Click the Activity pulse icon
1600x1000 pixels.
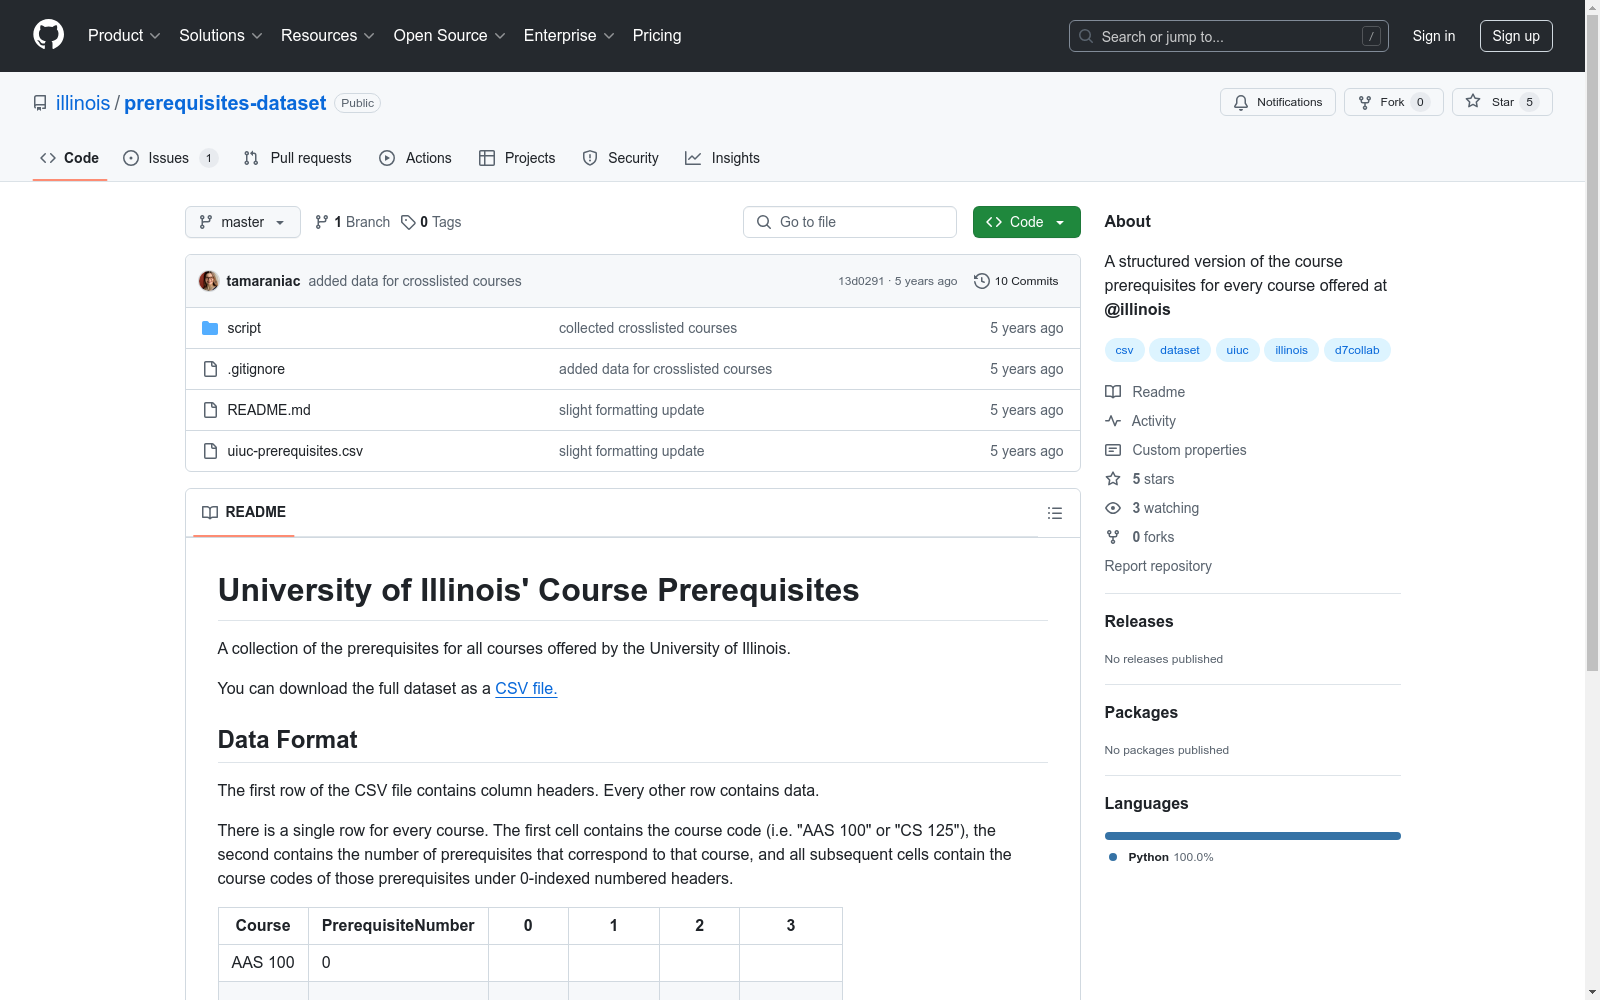pyautogui.click(x=1113, y=421)
